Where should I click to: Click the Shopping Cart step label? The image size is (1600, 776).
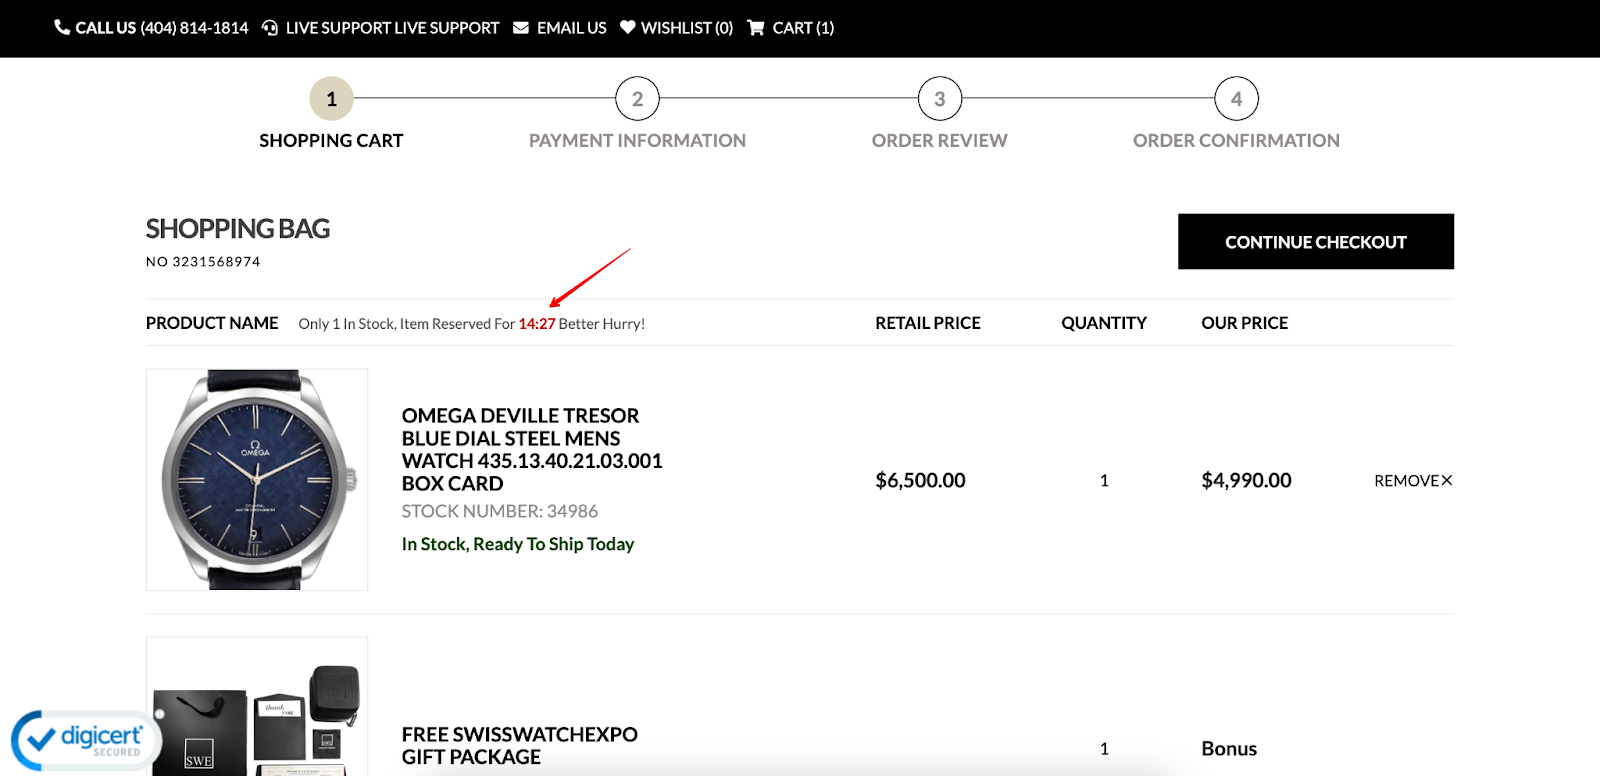coord(331,141)
